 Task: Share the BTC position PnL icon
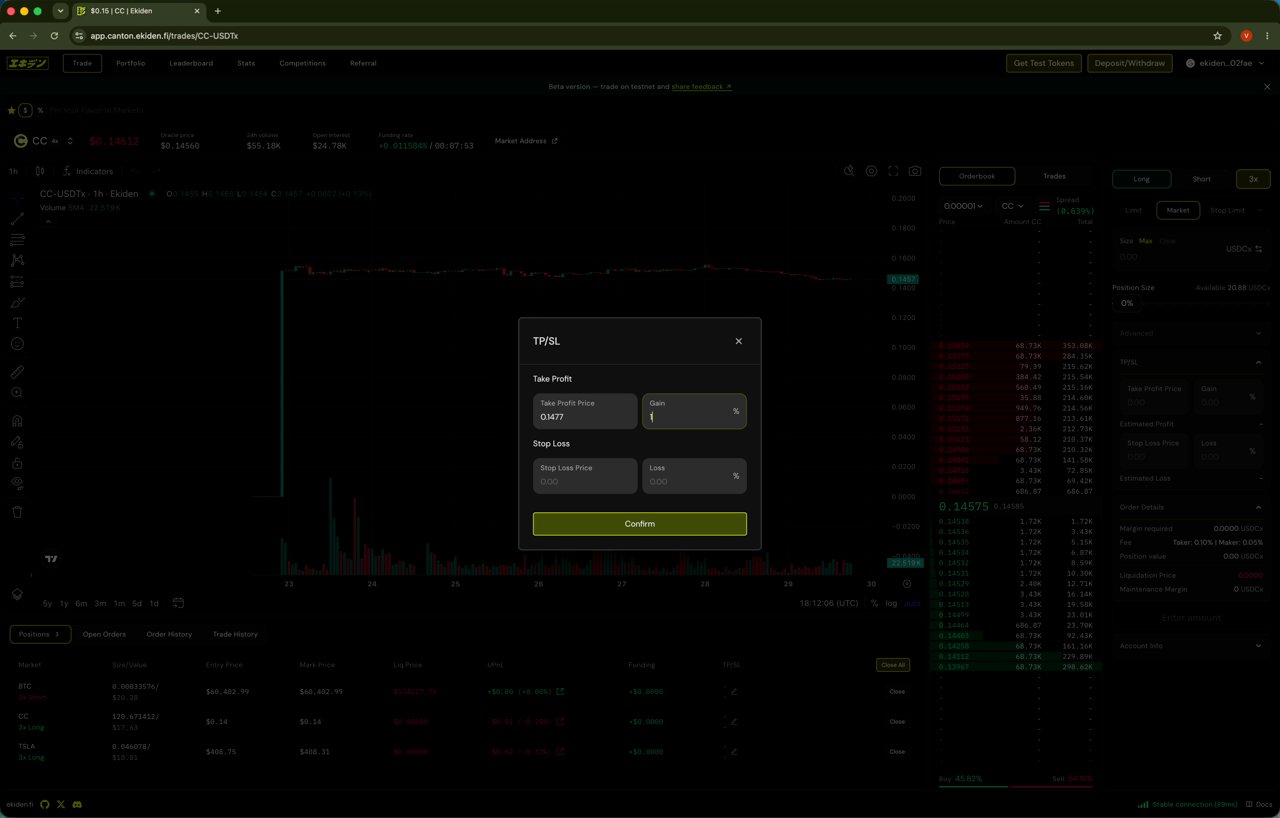click(560, 691)
